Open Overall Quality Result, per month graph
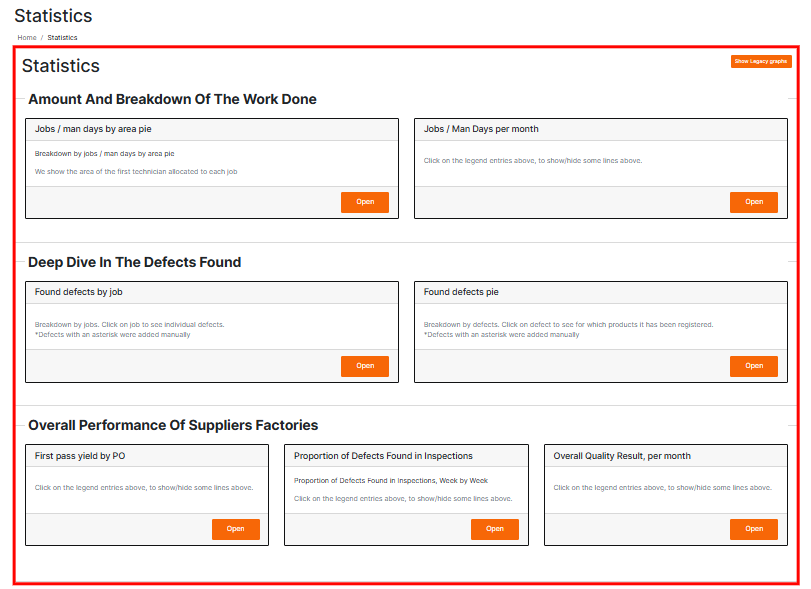 753,529
